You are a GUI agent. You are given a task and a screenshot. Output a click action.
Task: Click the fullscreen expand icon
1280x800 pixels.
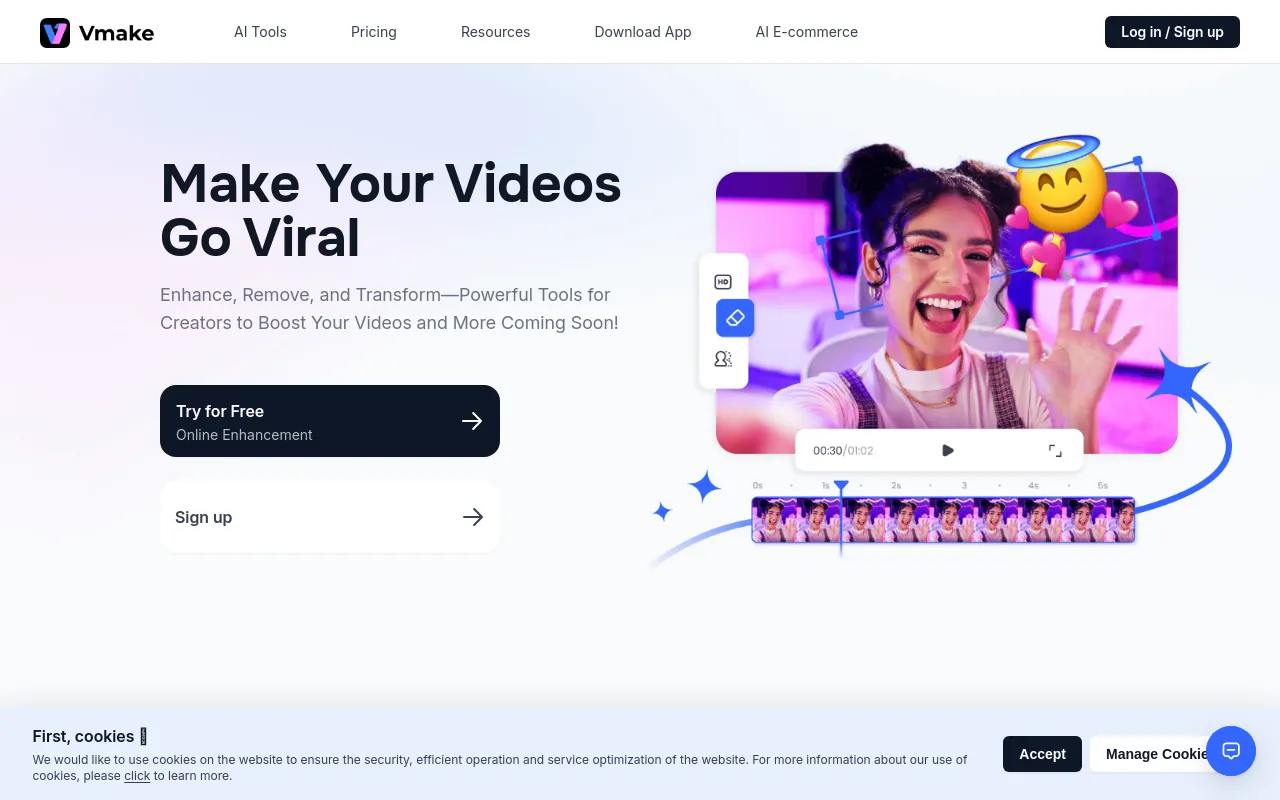click(x=1055, y=451)
